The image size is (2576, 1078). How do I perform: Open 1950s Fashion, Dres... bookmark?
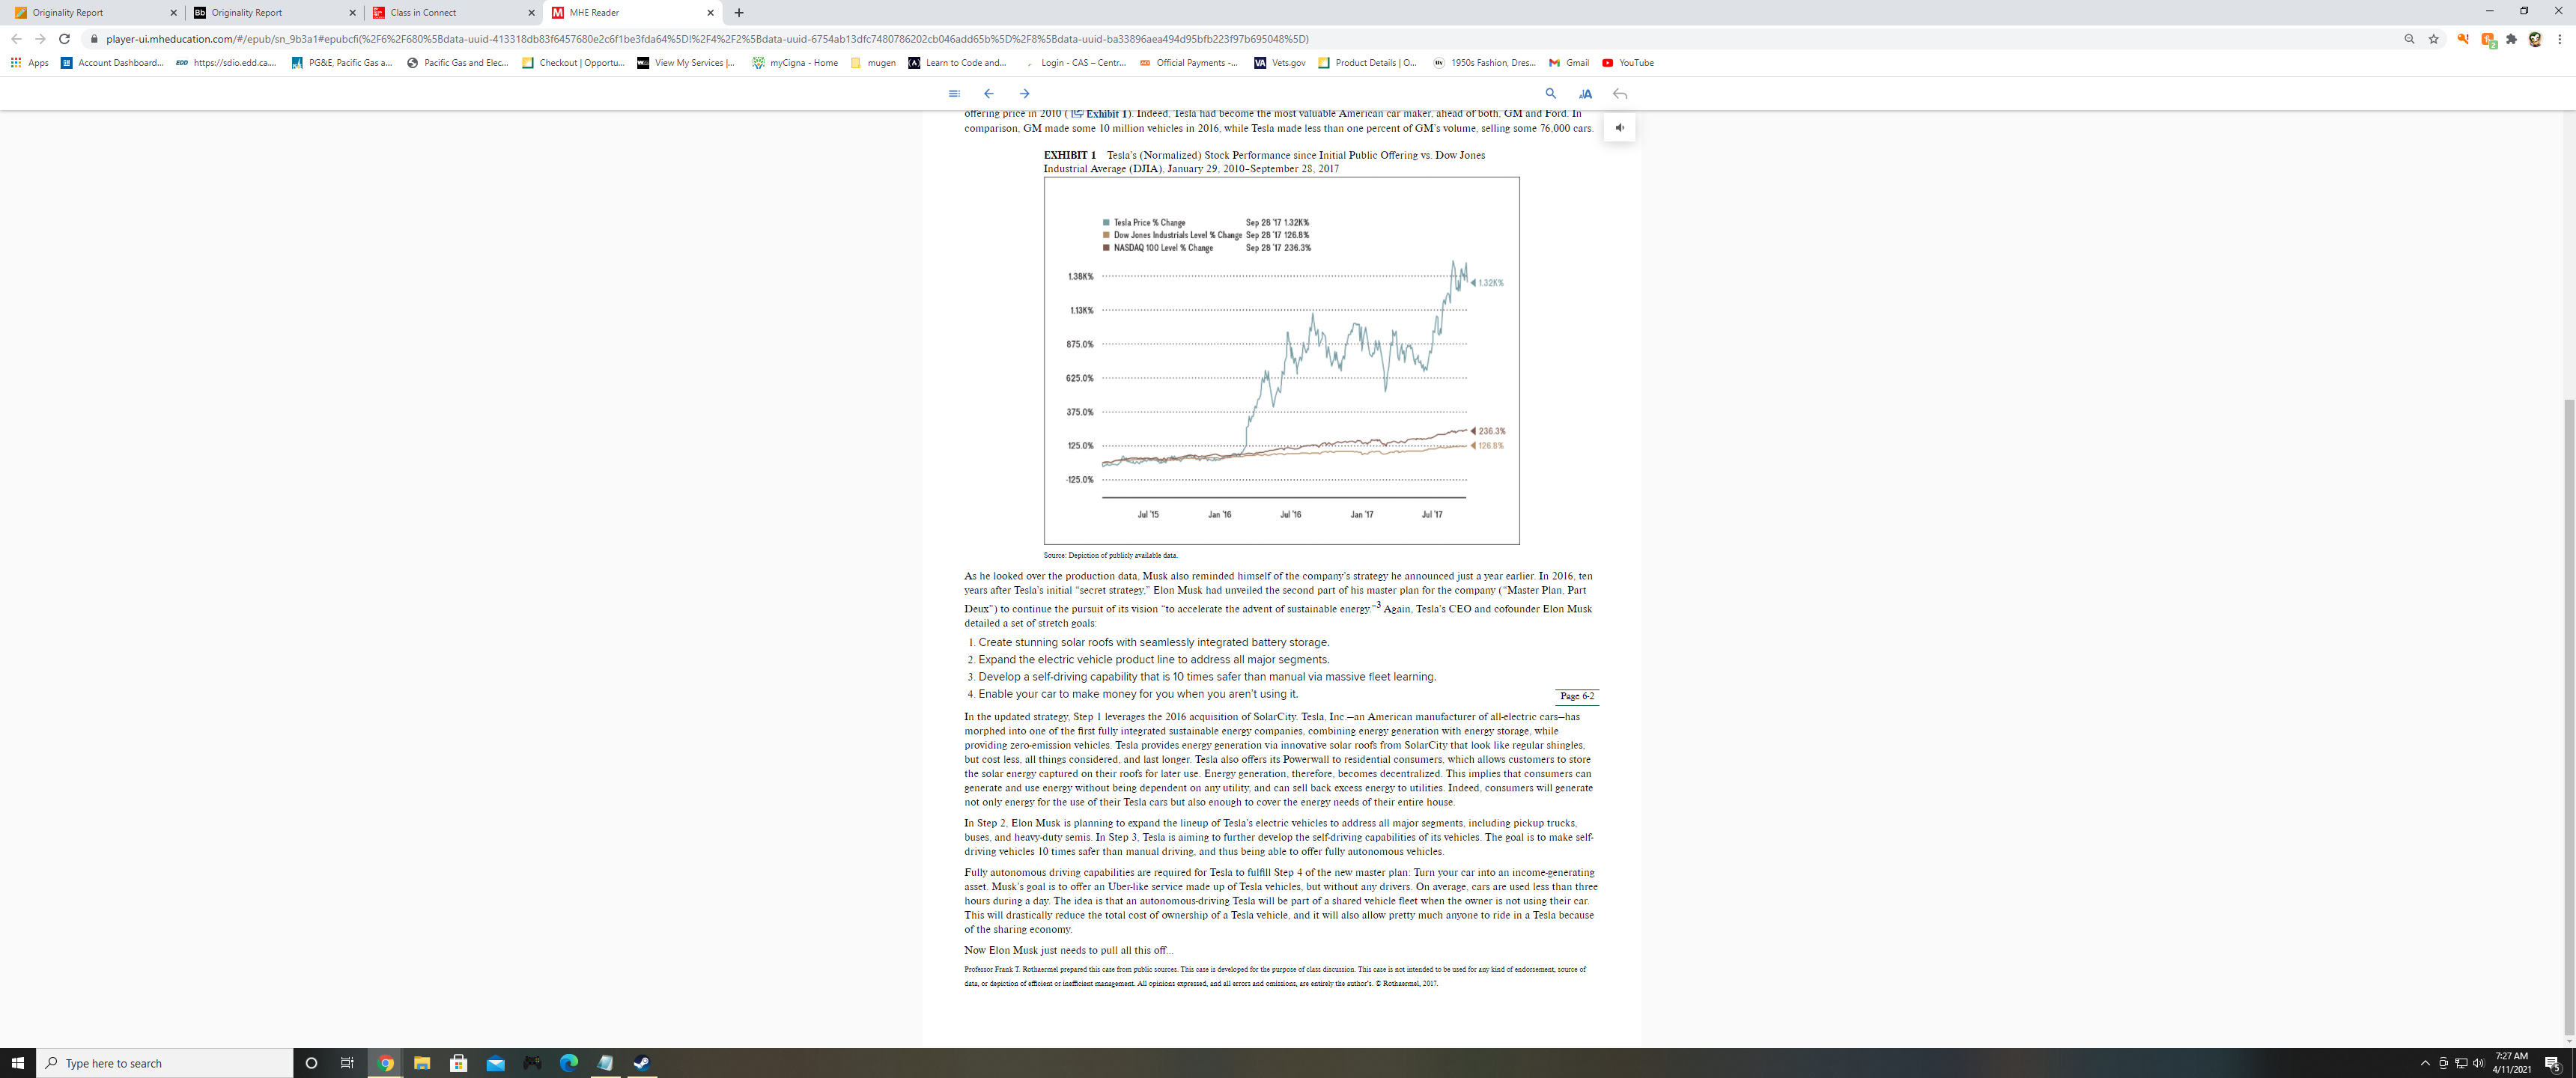click(1484, 63)
